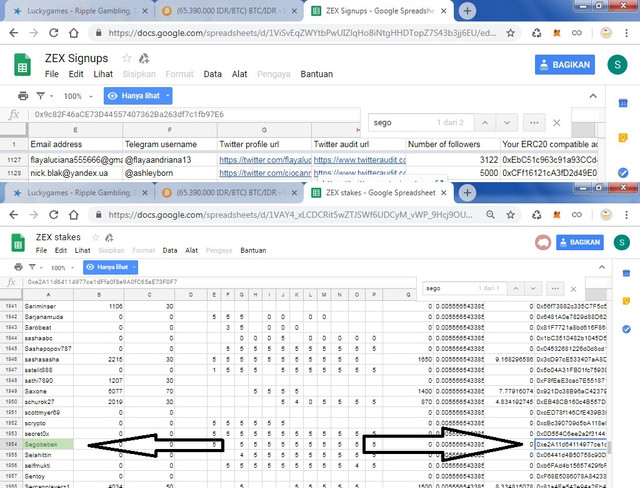Screen dimensions: 640x488
Task: Reload the page in ZEX stakes window
Action: click(53, 215)
